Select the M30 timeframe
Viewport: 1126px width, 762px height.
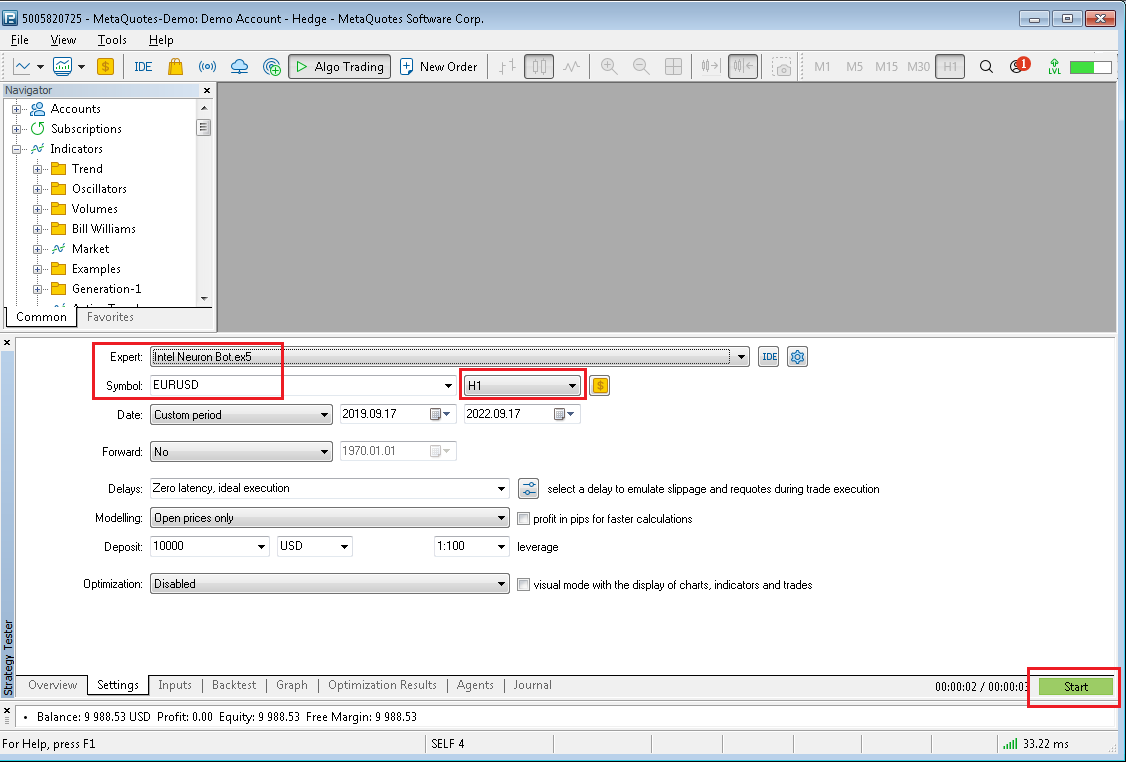(x=918, y=67)
